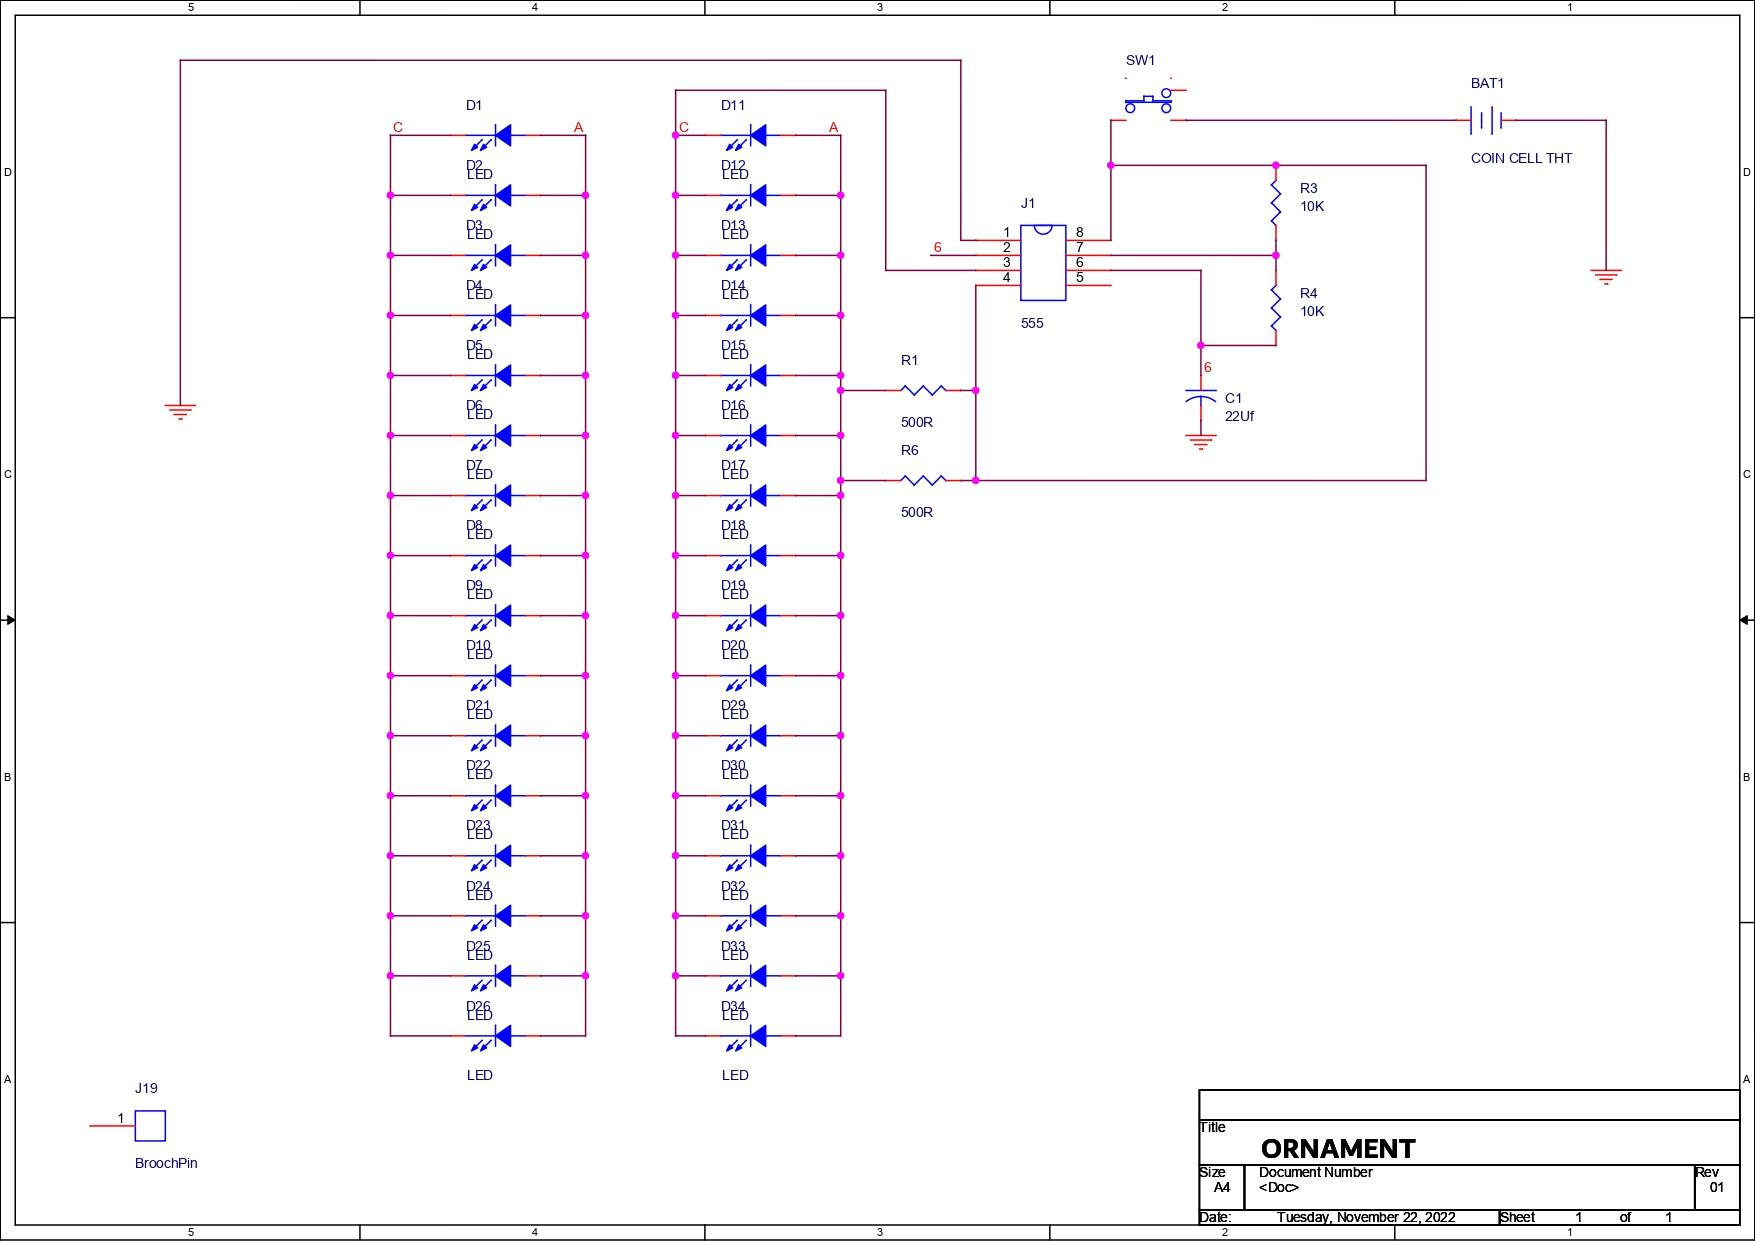Click the BAT1 designator label
This screenshot has width=1755, height=1241.
coord(1487,83)
